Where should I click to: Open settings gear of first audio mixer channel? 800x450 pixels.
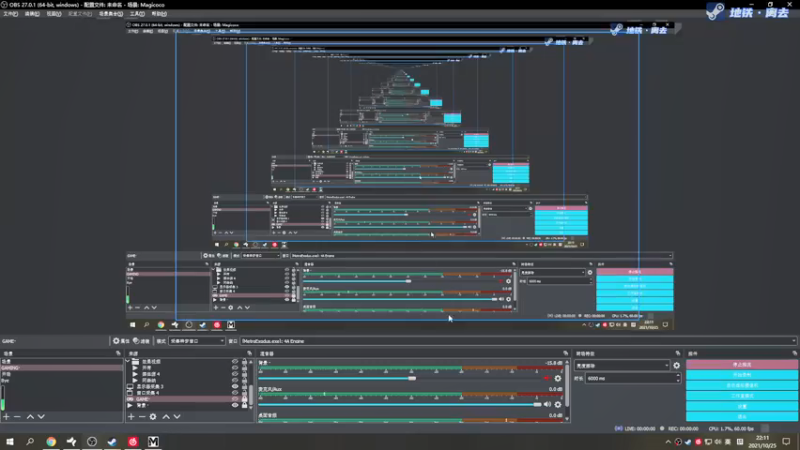click(558, 379)
